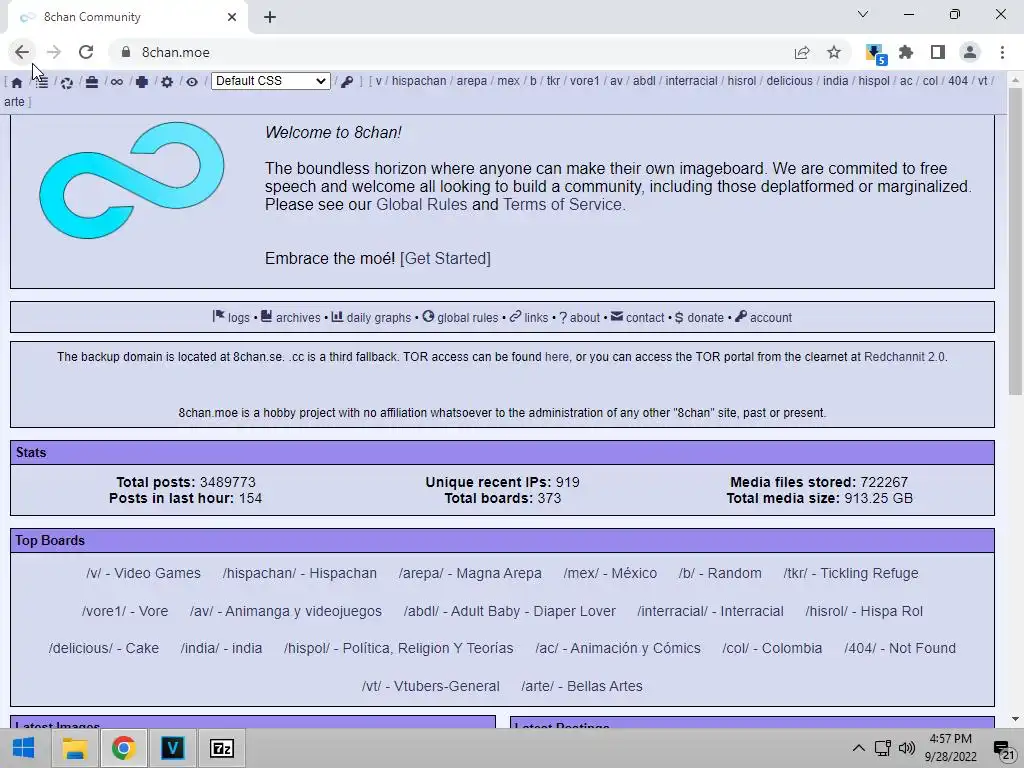
Task: Toggle the browser side panel
Action: (938, 52)
